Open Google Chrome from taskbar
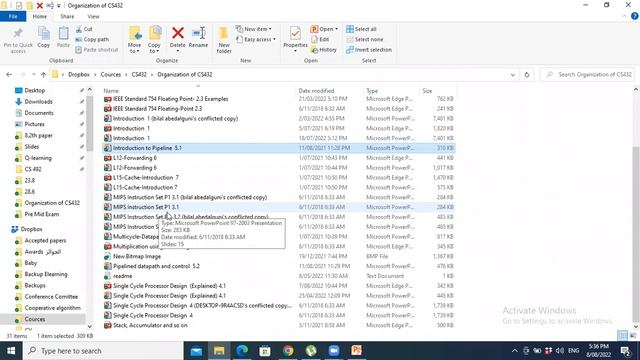This screenshot has height=360, width=640. (288, 351)
